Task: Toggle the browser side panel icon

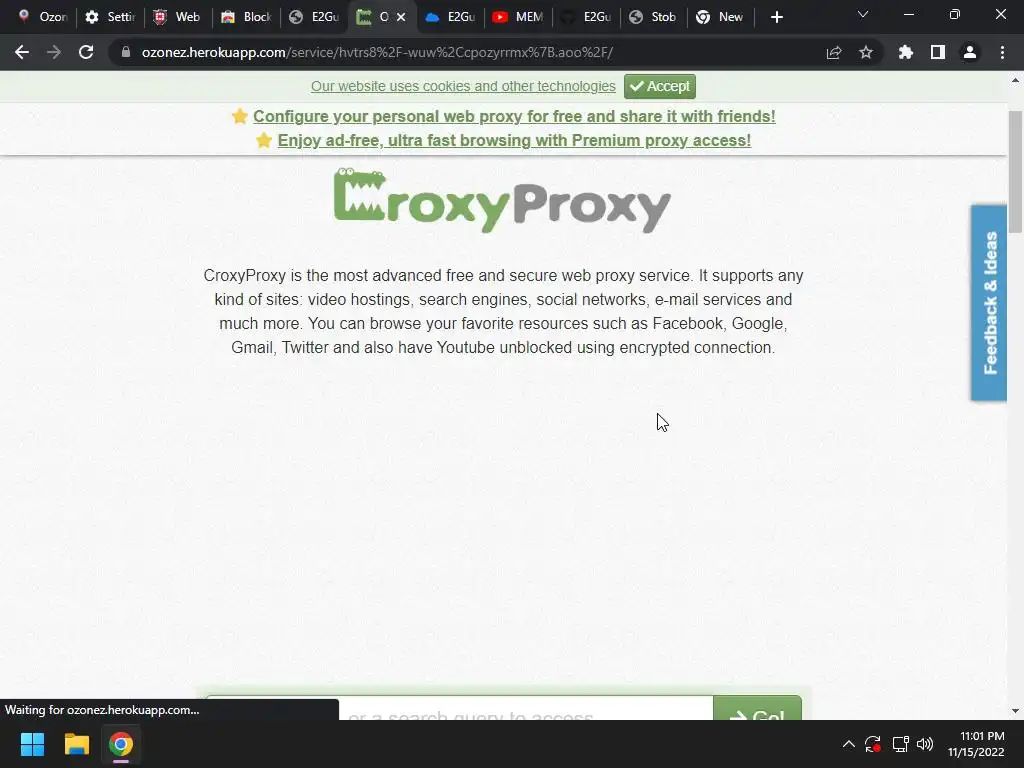Action: [x=937, y=52]
